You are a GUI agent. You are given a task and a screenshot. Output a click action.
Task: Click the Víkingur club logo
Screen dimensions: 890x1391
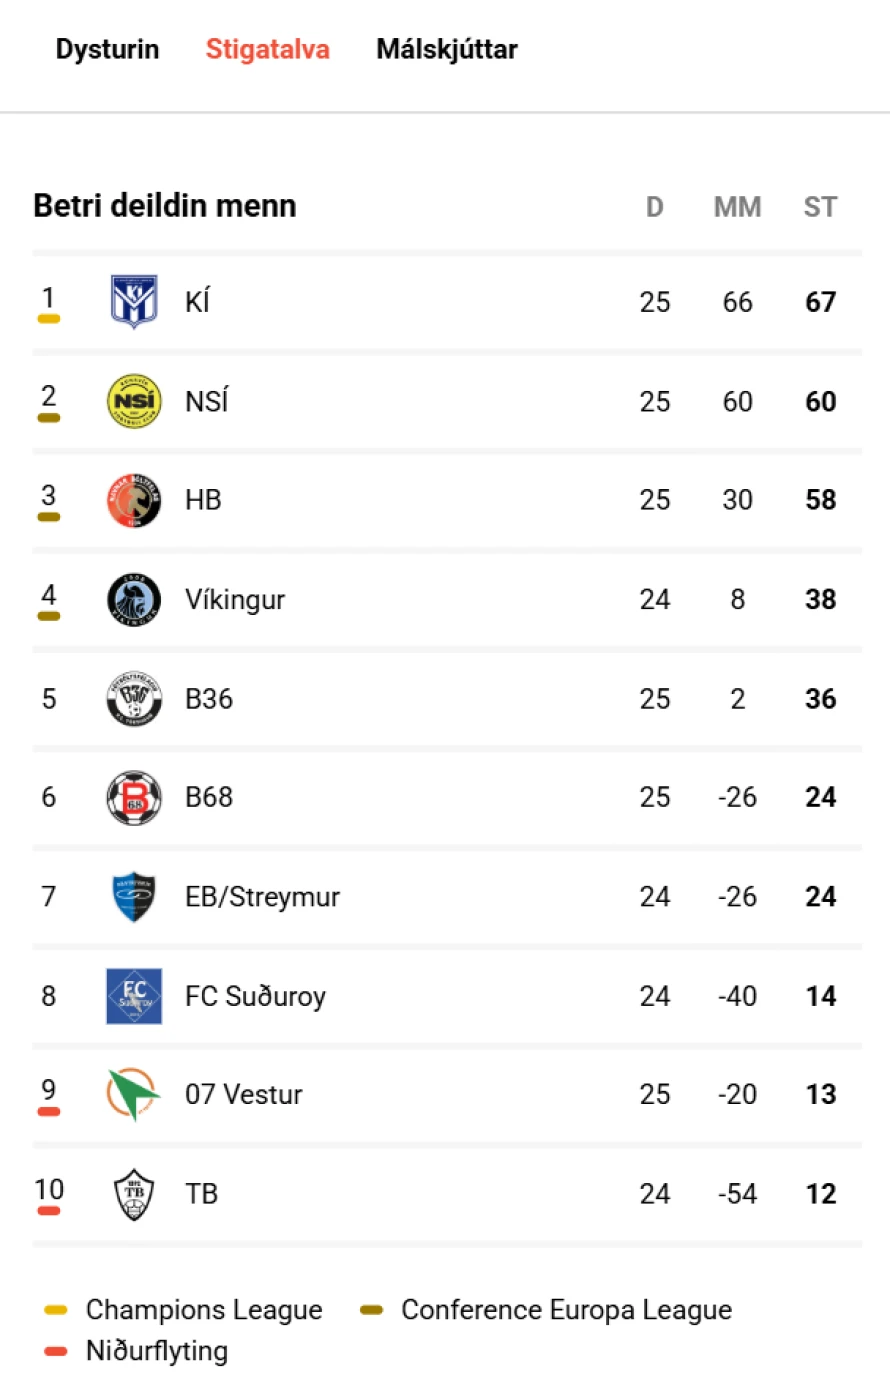pos(134,599)
